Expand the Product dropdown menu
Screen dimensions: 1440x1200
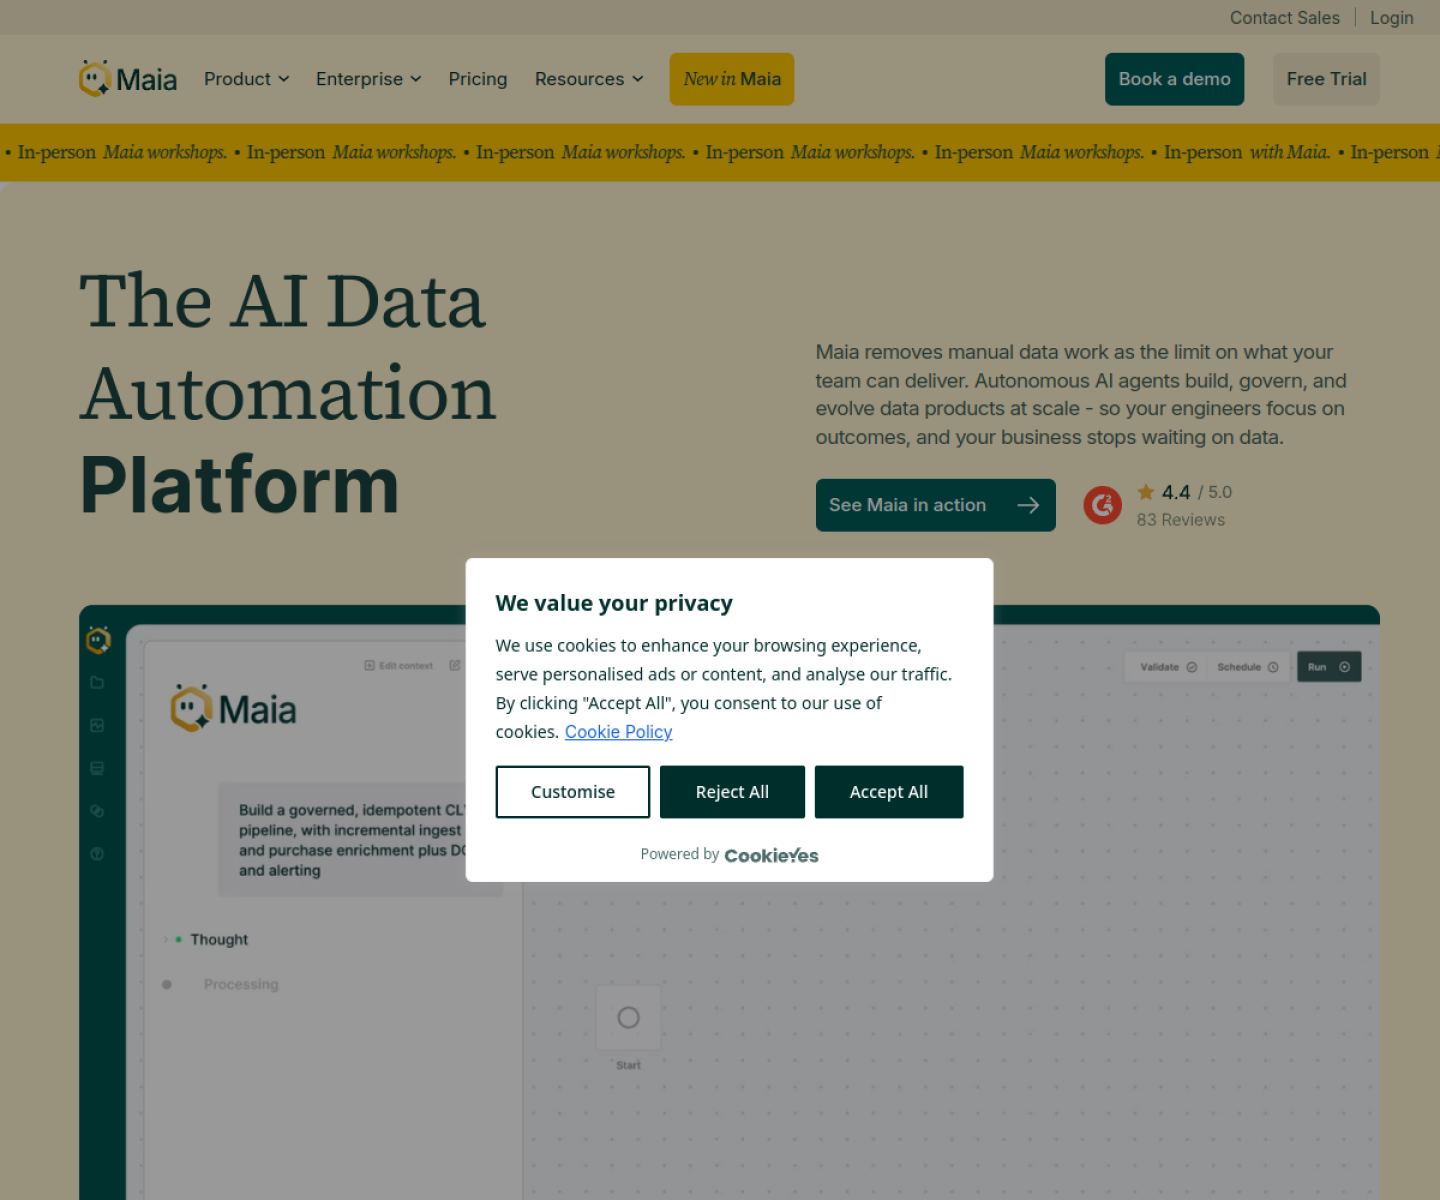click(247, 79)
